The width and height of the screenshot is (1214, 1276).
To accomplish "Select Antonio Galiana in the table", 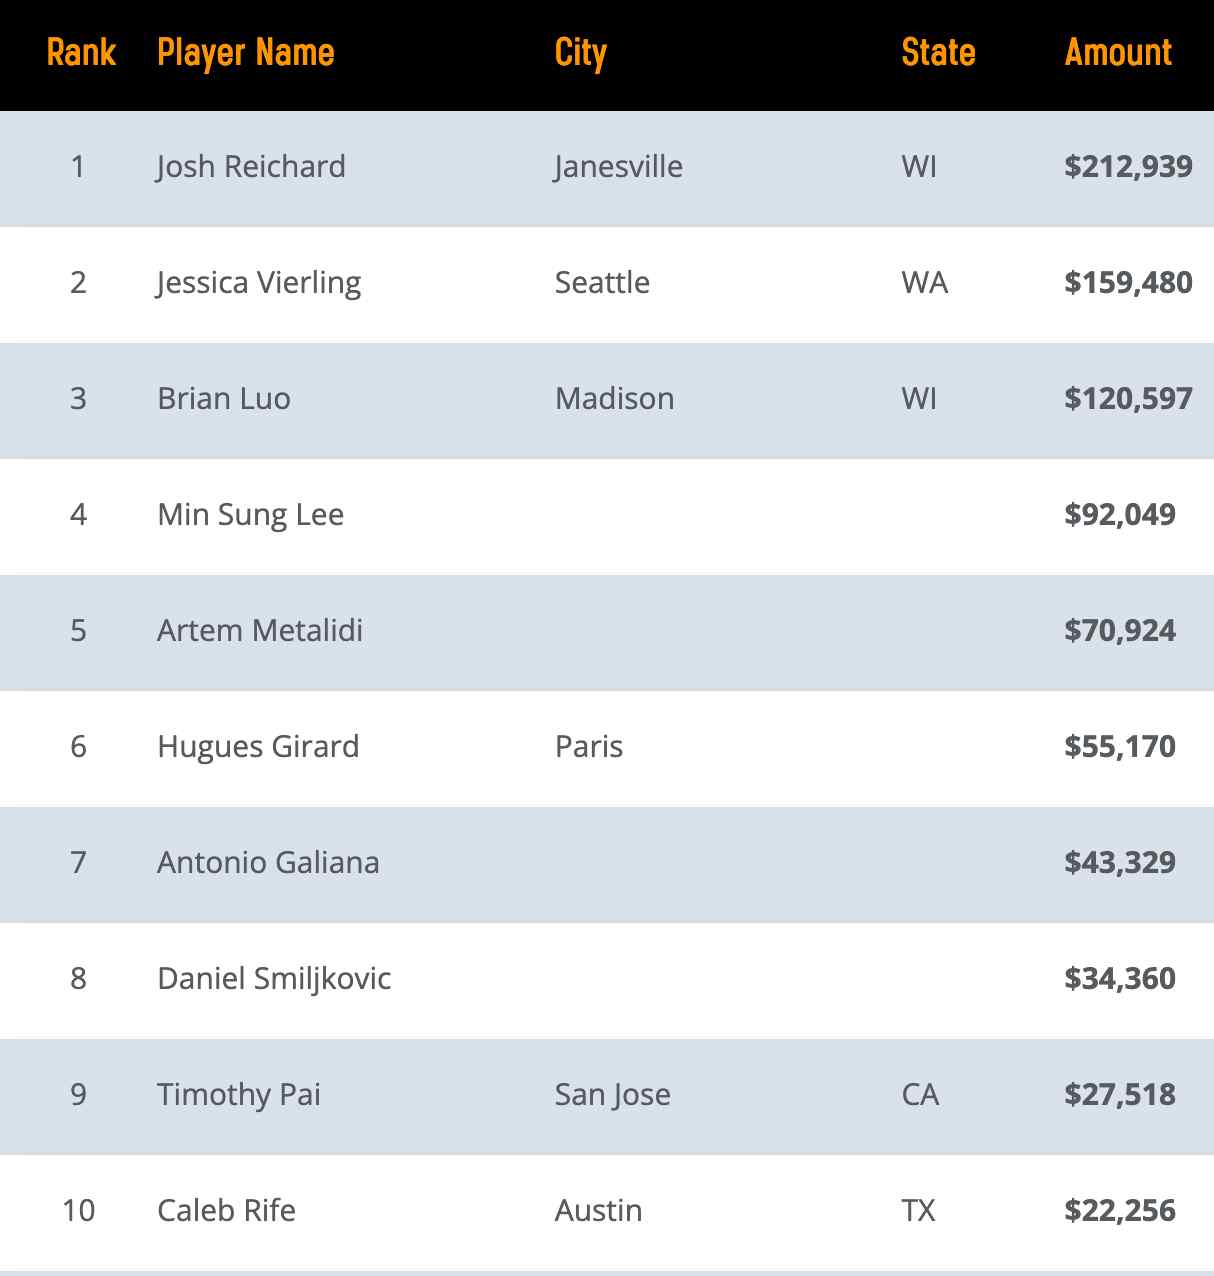I will pyautogui.click(x=268, y=863).
